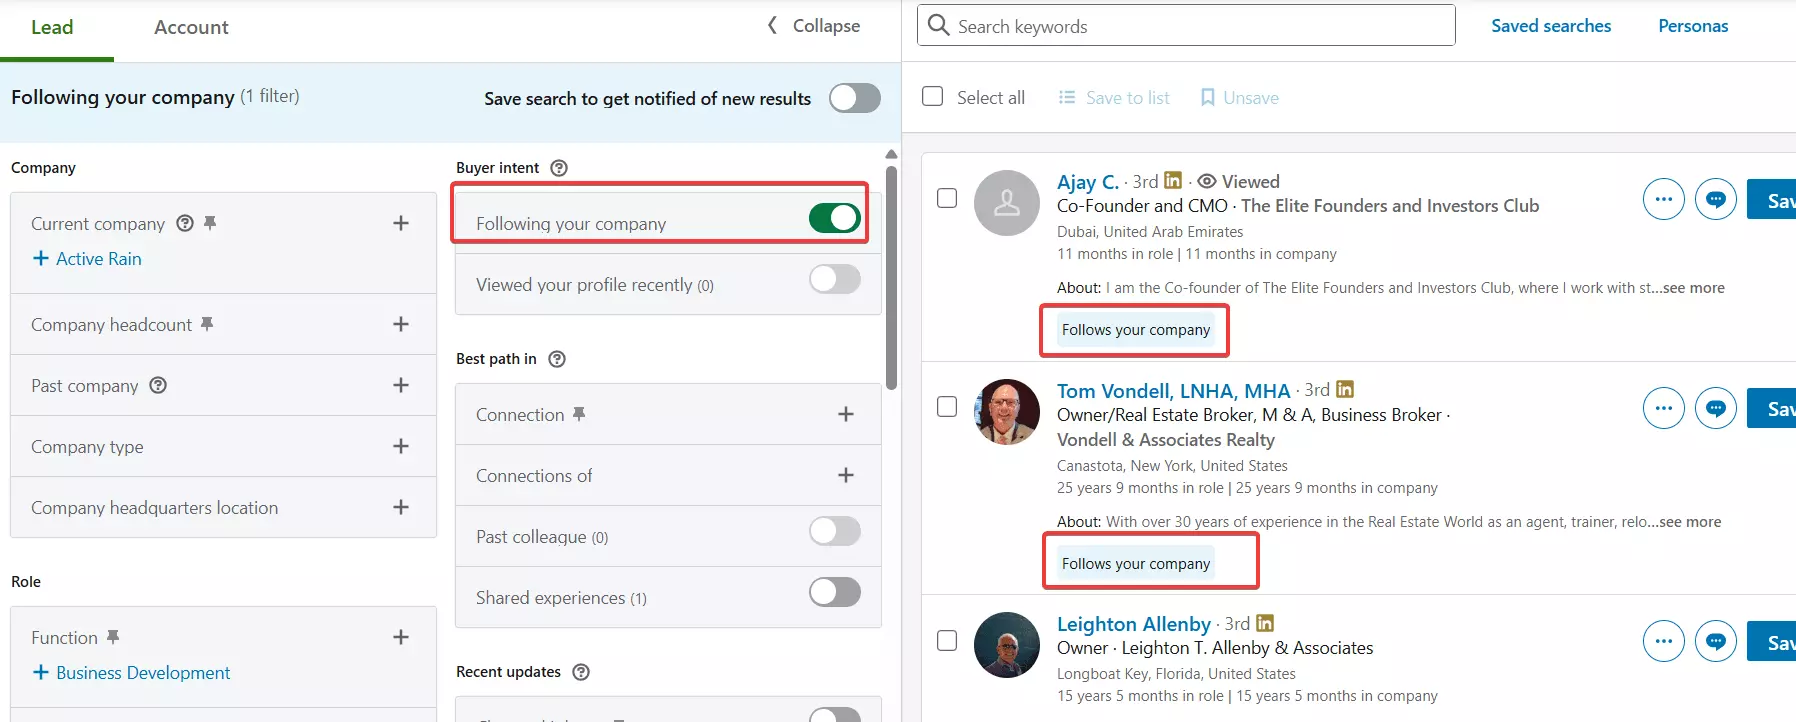This screenshot has width=1796, height=722.
Task: Open Saved searches
Action: click(1551, 26)
